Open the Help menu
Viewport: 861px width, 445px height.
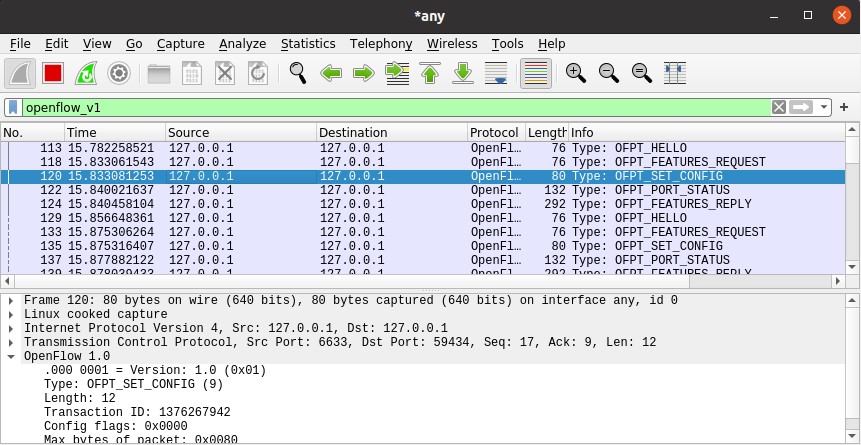point(551,44)
